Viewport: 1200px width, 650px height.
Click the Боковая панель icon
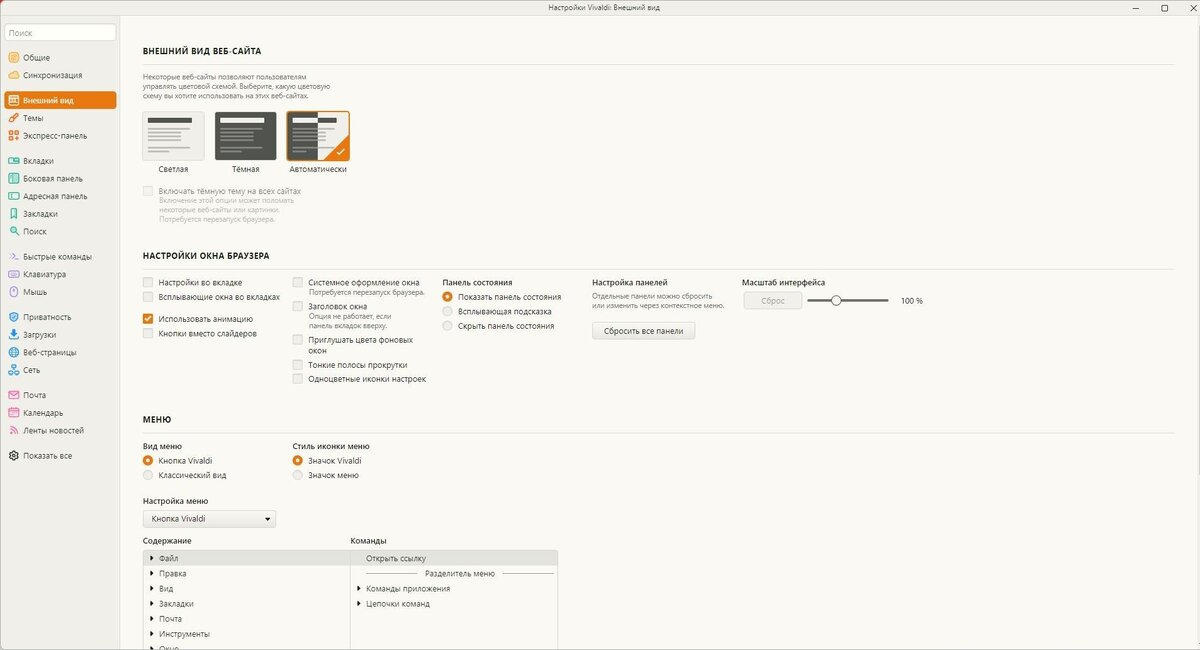(13, 179)
